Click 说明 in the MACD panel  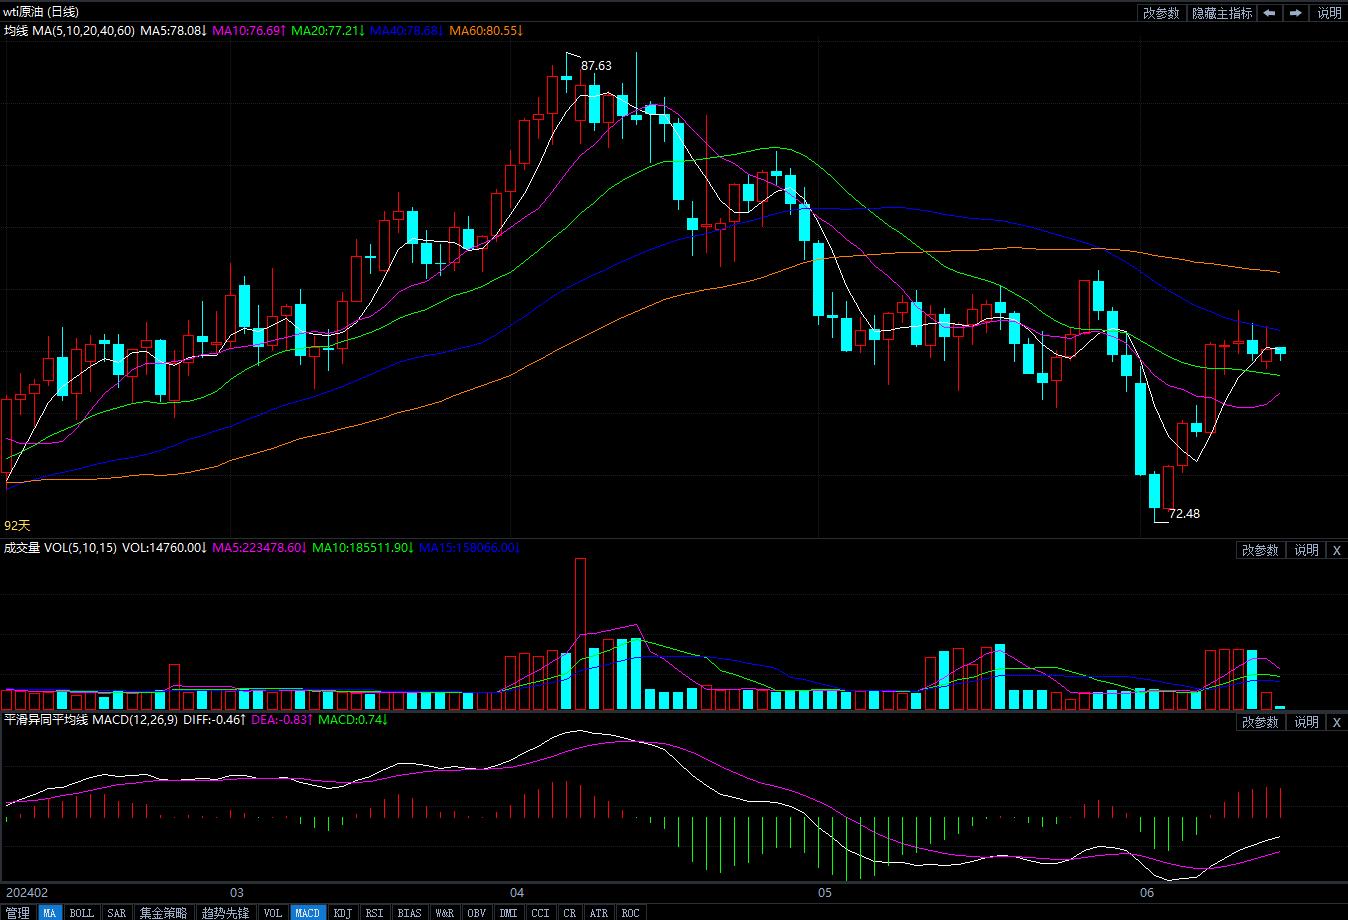coord(1306,722)
